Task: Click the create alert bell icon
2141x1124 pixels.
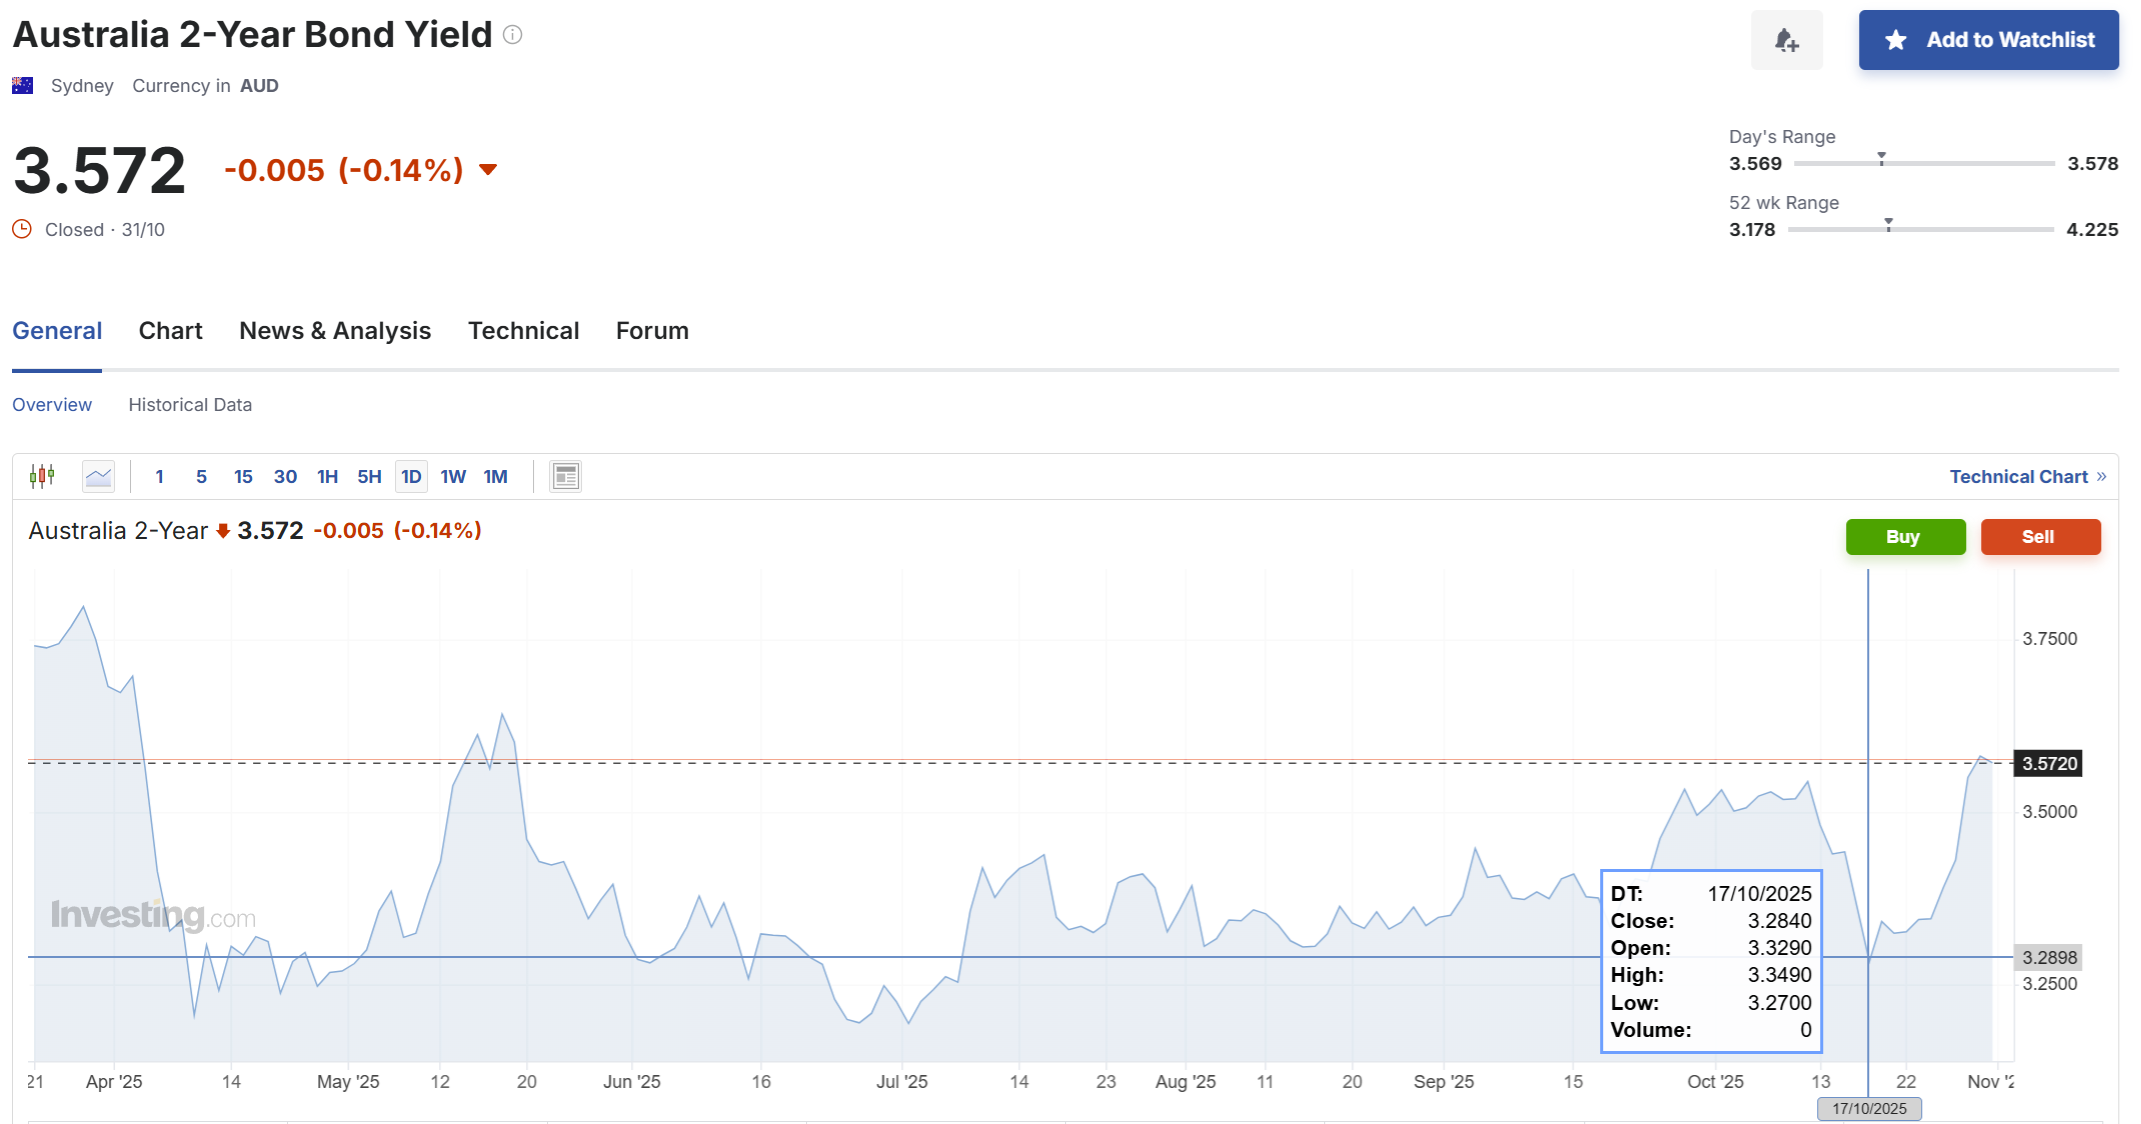Action: [1786, 40]
